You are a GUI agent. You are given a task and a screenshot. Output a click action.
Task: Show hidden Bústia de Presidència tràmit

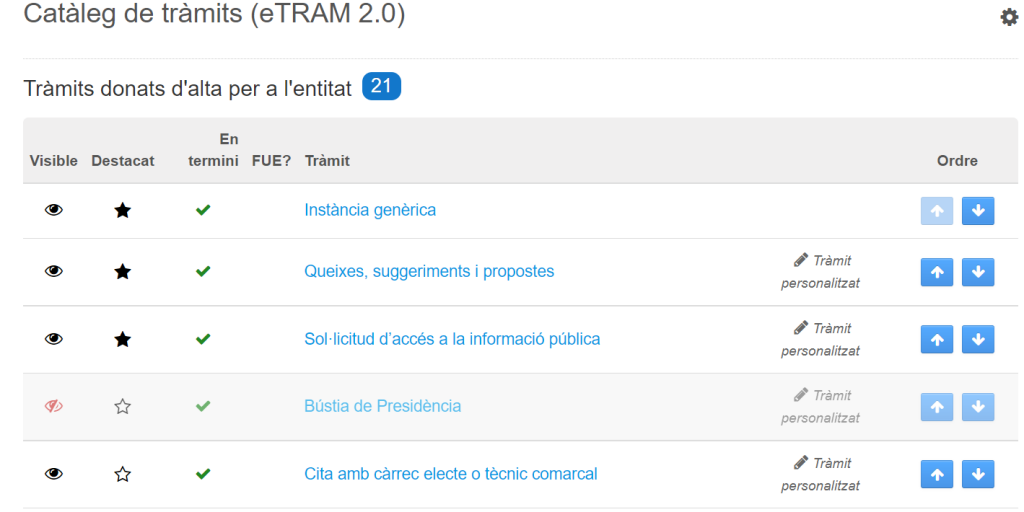54,406
